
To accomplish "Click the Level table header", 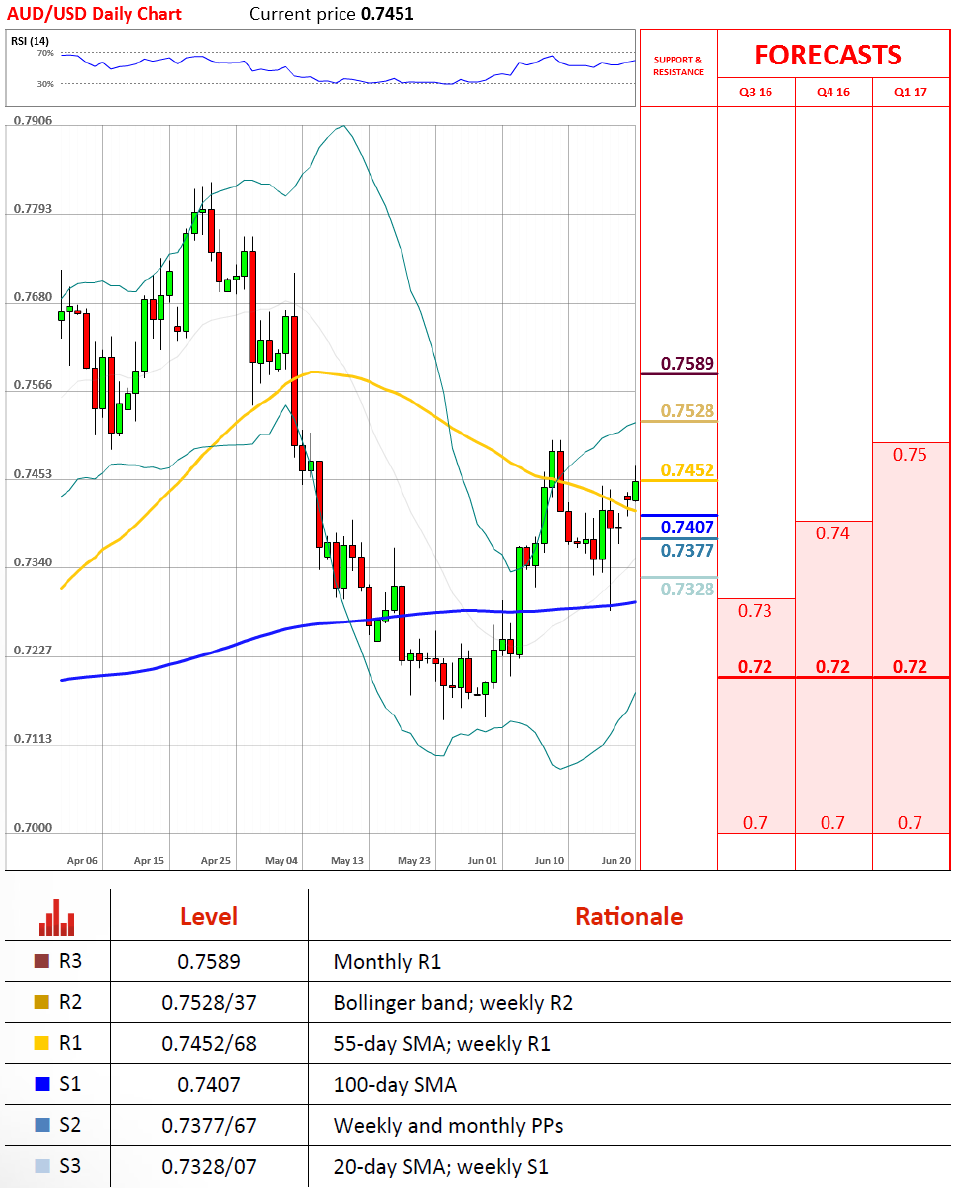I will 209,917.
